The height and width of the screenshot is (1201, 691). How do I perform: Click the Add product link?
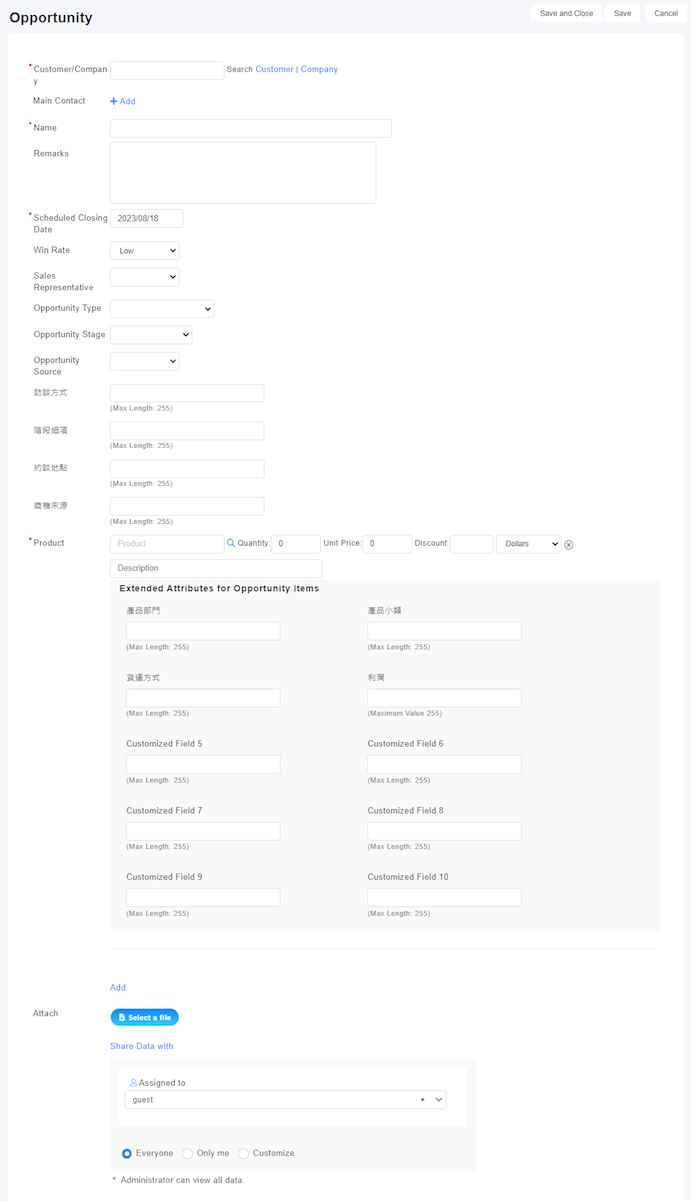pos(118,987)
